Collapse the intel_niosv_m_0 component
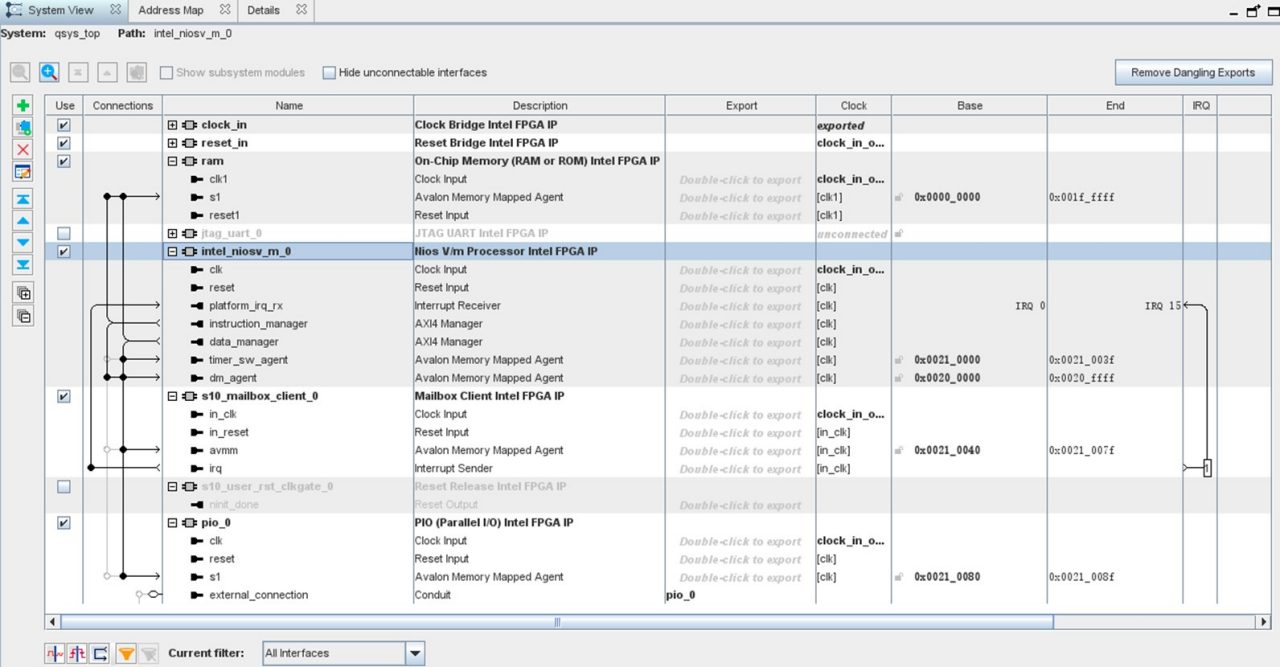 tap(172, 251)
